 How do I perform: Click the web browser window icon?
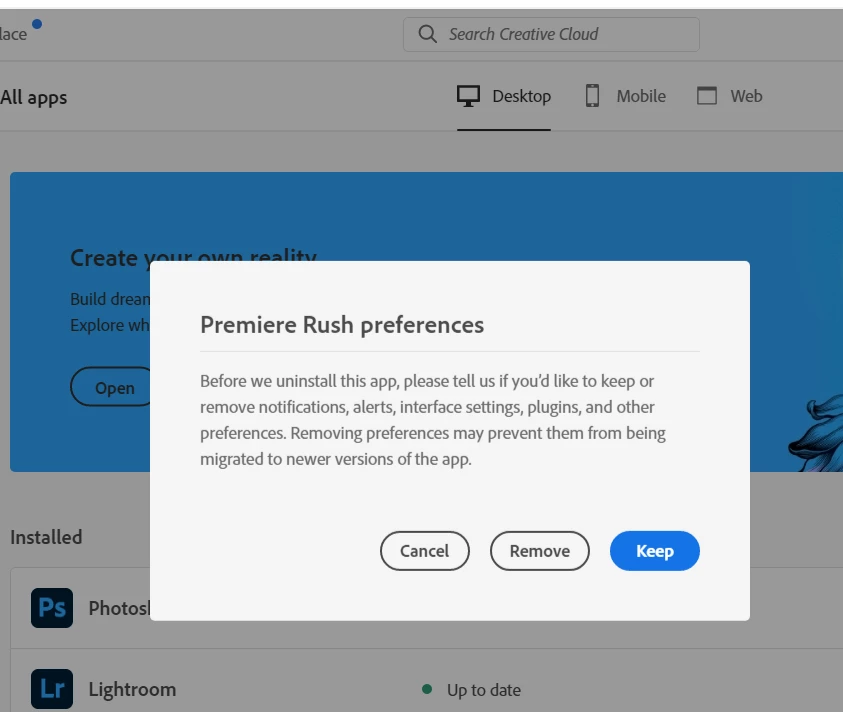[x=706, y=96]
